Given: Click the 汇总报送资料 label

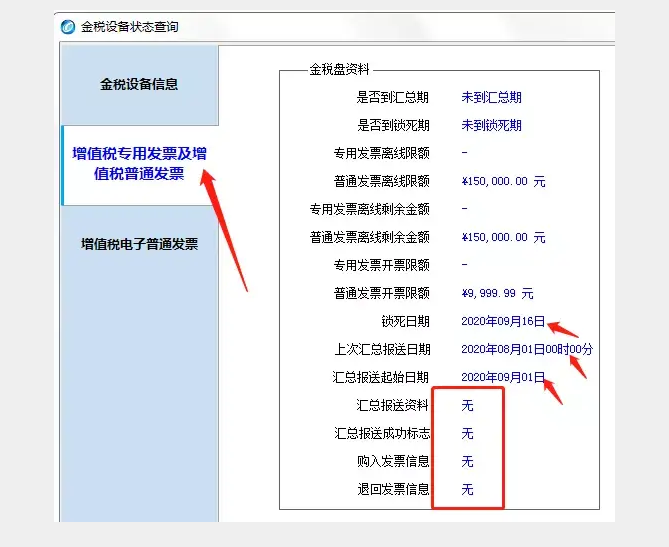Looking at the screenshot, I should tap(393, 405).
